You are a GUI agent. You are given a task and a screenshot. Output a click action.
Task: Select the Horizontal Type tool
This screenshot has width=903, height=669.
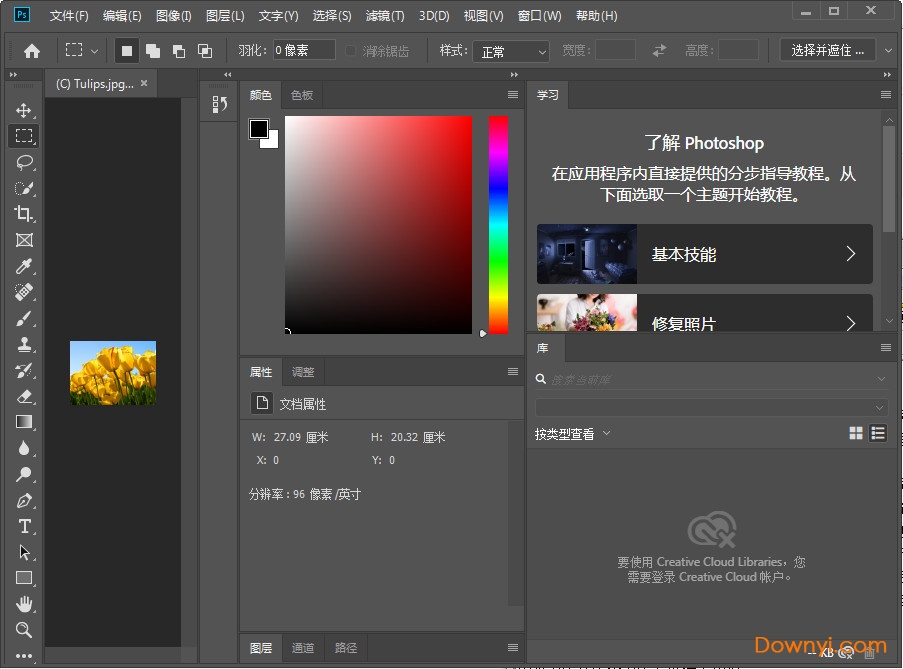click(24, 526)
